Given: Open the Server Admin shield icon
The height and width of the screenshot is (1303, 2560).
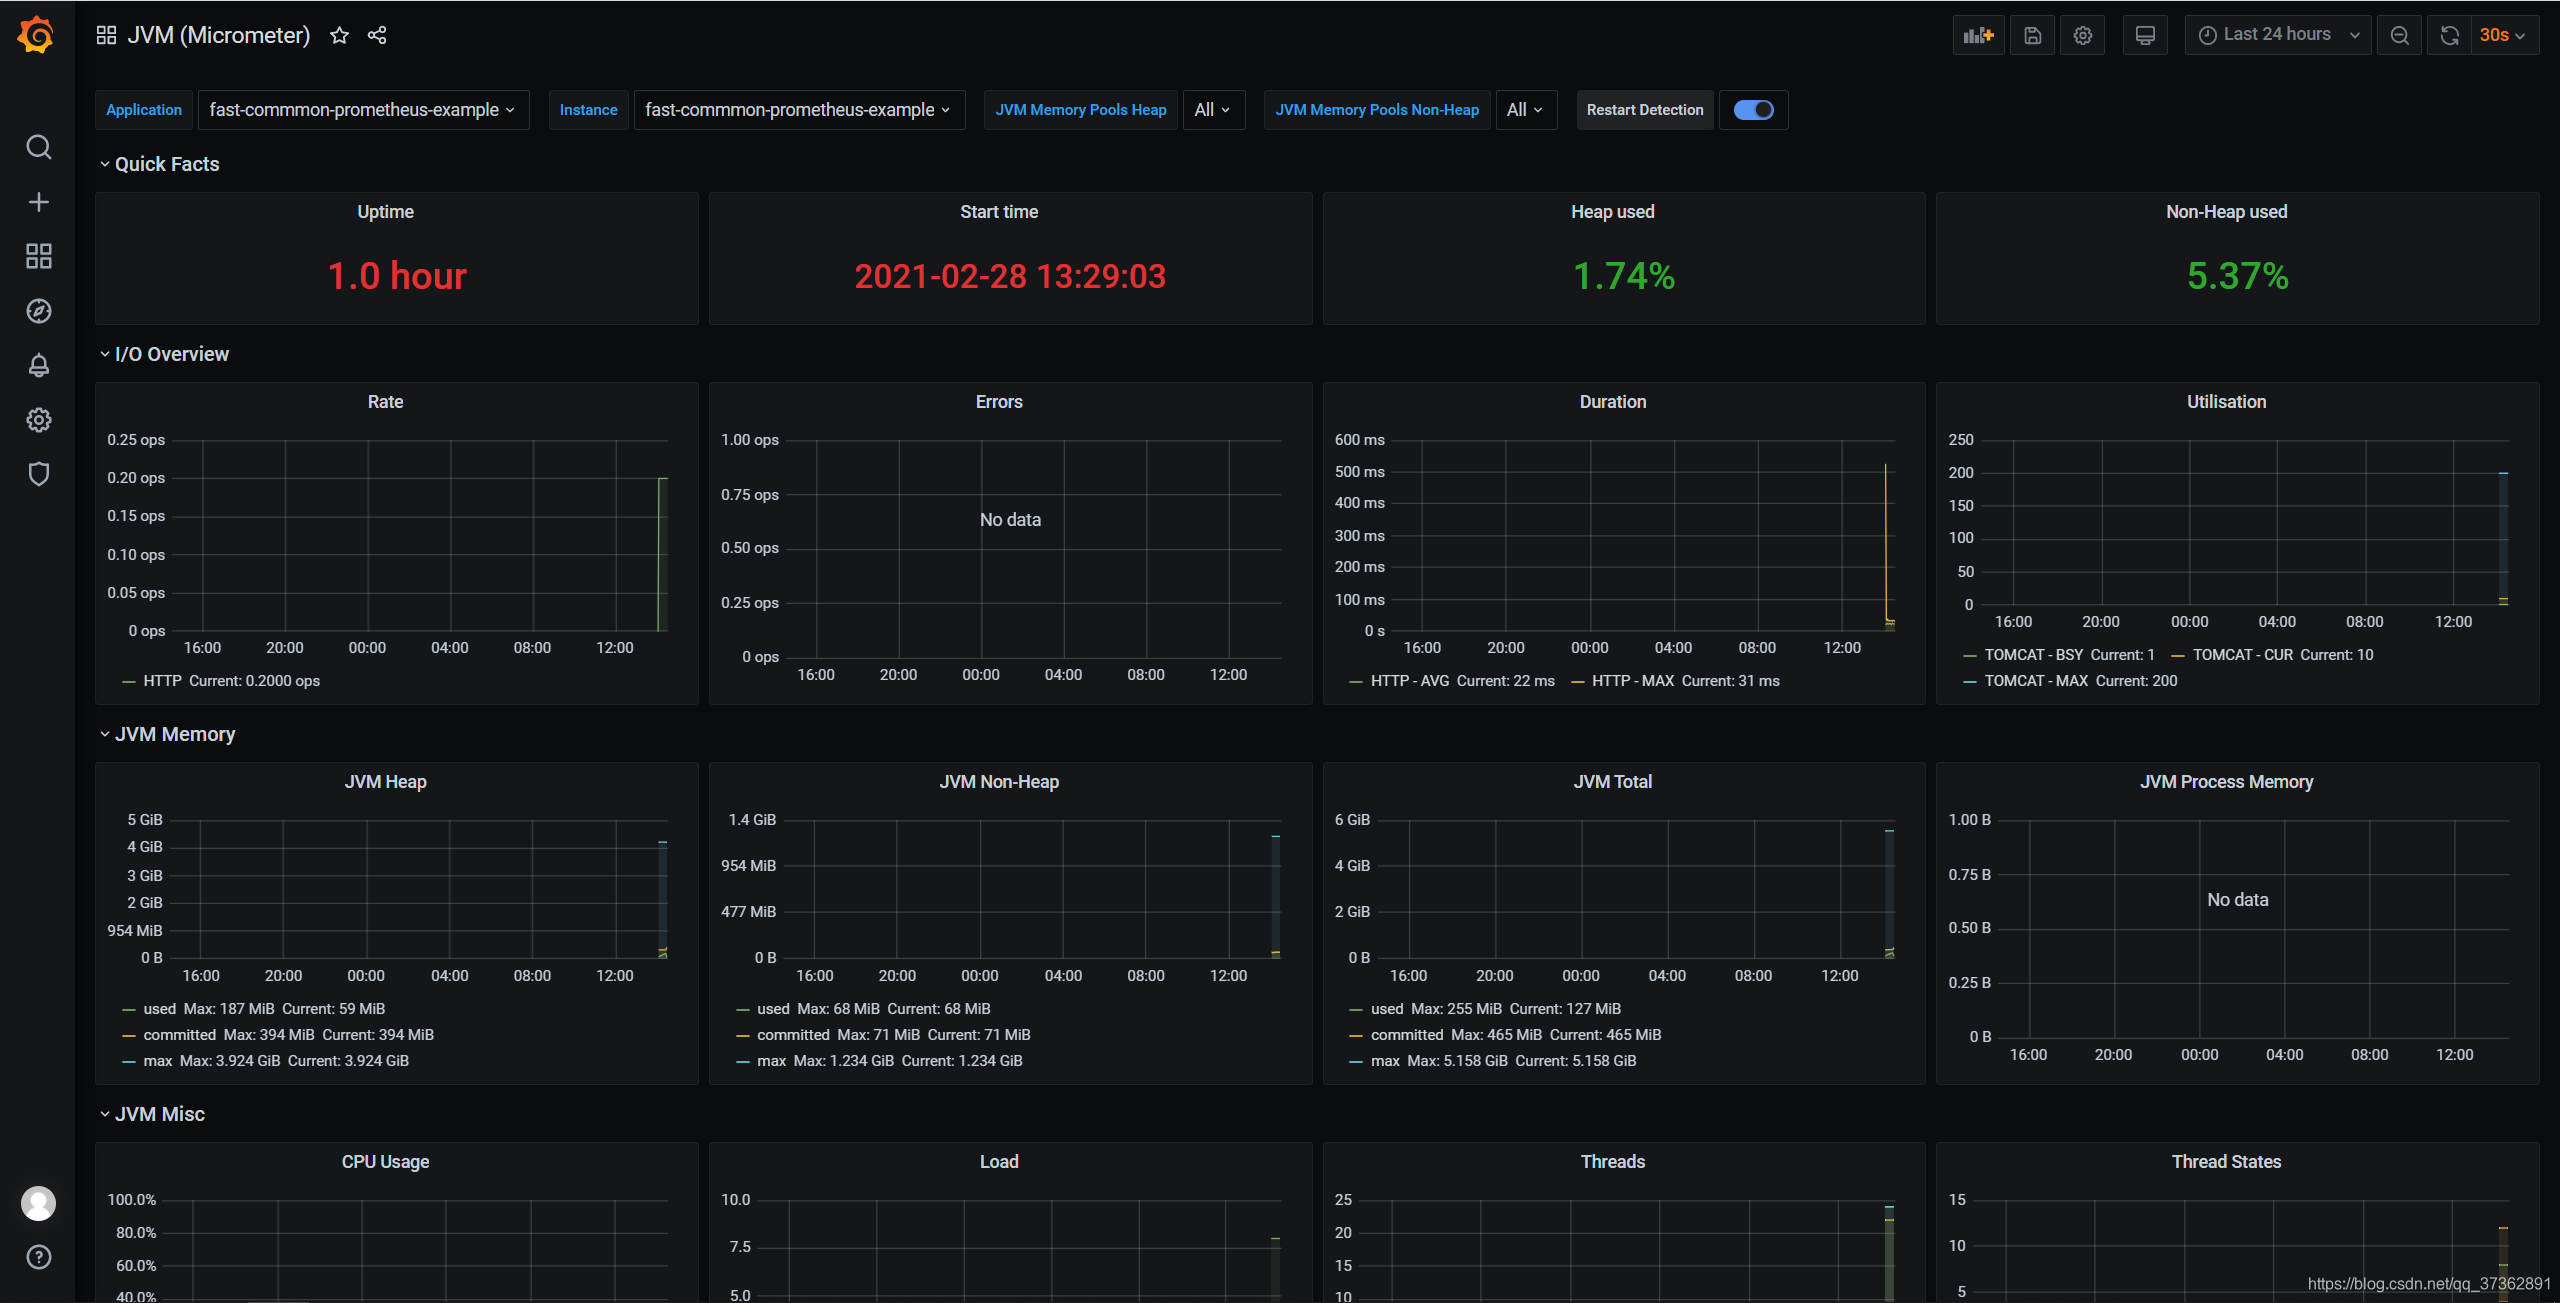Looking at the screenshot, I should pos(38,474).
